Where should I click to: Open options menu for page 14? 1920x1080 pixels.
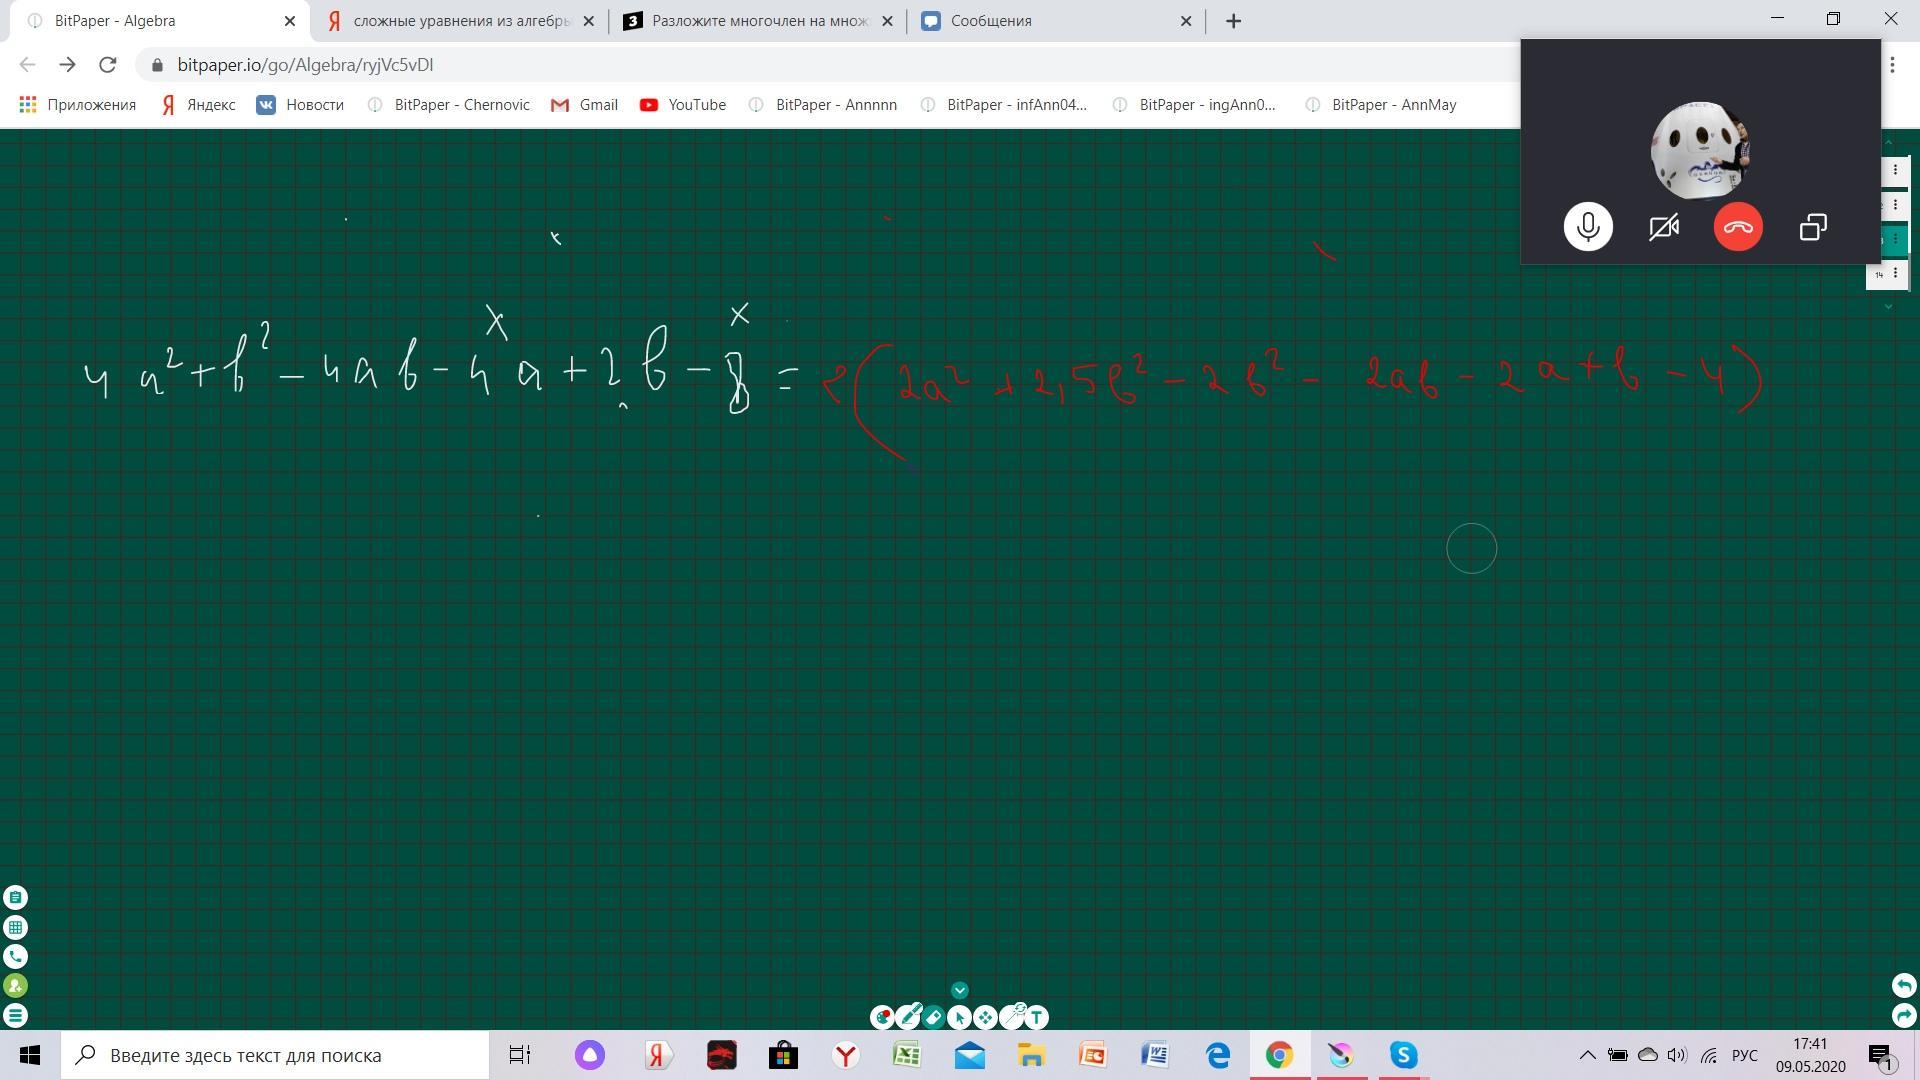point(1895,273)
